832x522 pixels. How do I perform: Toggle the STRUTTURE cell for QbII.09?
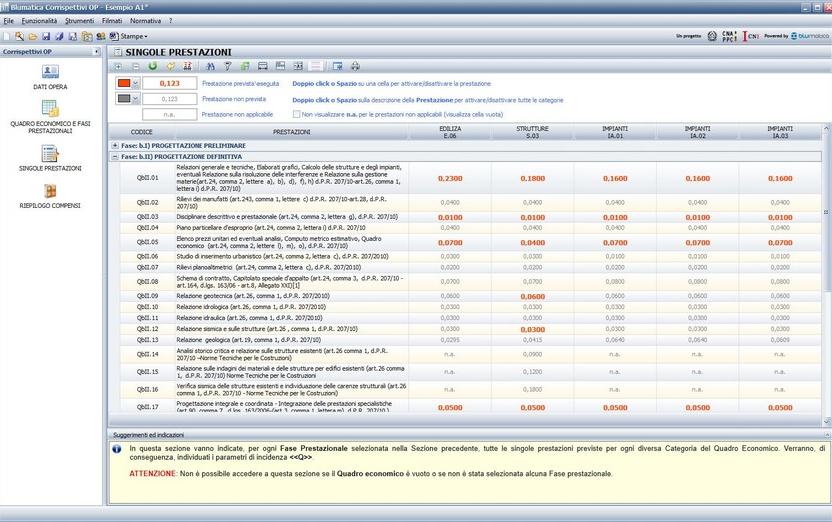pyautogui.click(x=532, y=296)
